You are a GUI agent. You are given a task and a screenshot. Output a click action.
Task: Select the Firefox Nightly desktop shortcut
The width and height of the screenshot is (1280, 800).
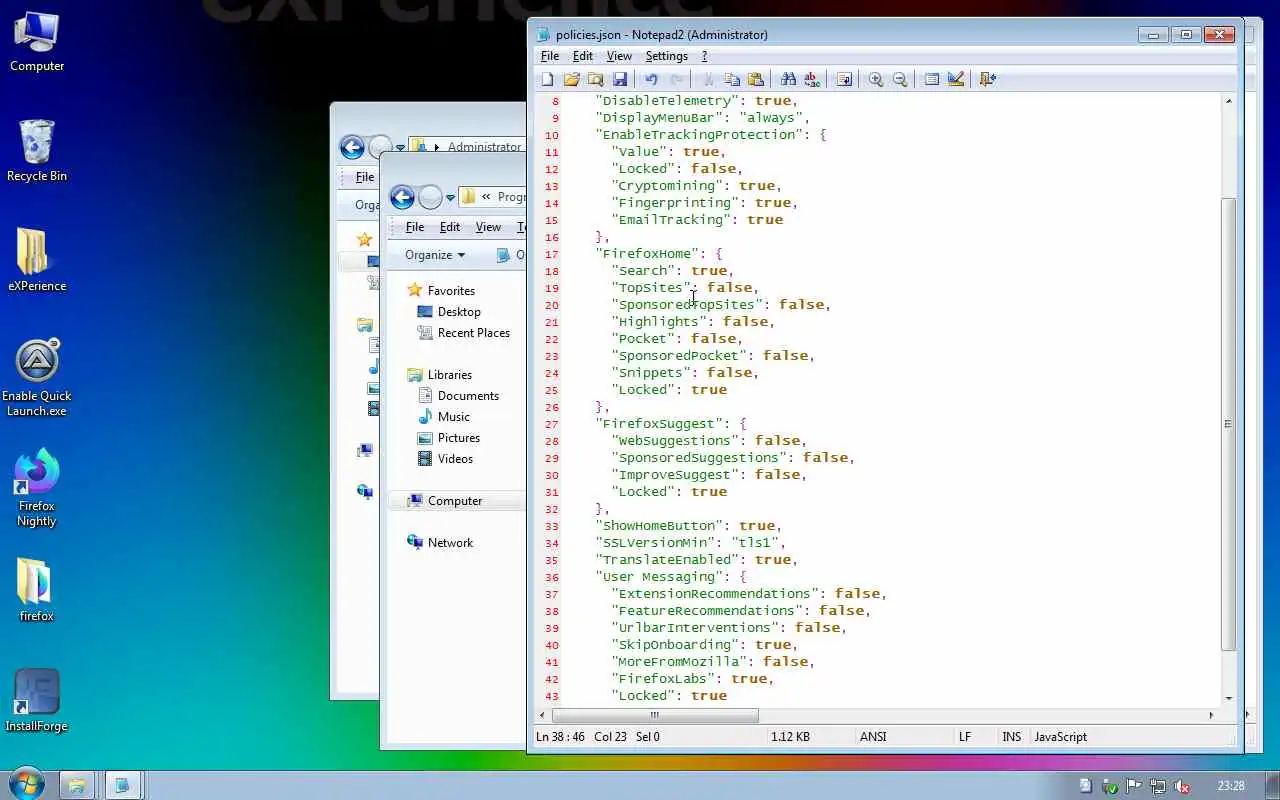[37, 488]
